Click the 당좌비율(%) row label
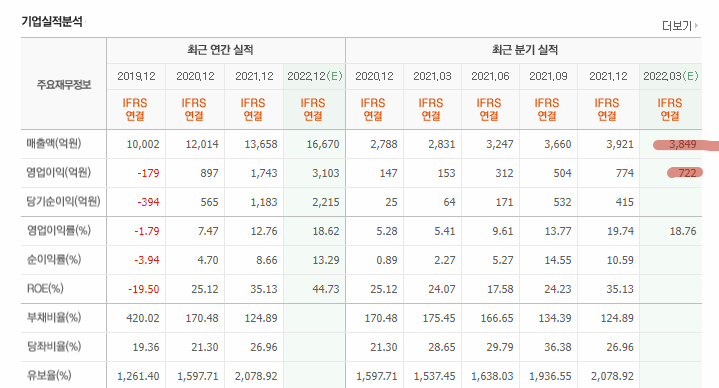The image size is (719, 388). coord(54,346)
